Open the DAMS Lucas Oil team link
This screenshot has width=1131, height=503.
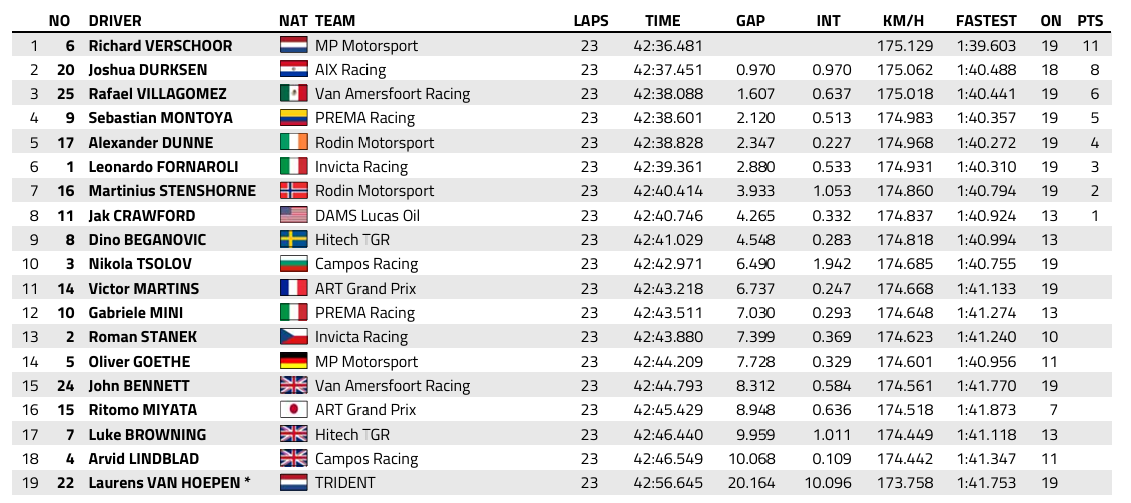[x=366, y=216]
